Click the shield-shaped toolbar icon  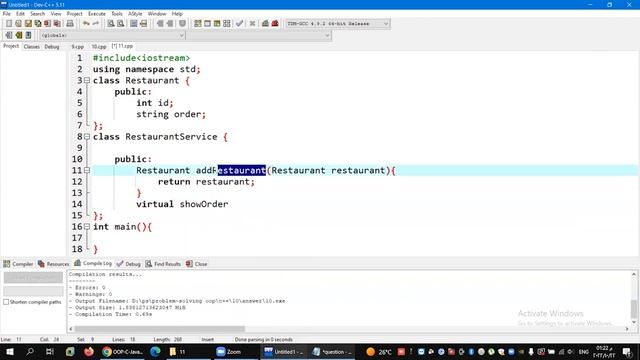(182, 24)
